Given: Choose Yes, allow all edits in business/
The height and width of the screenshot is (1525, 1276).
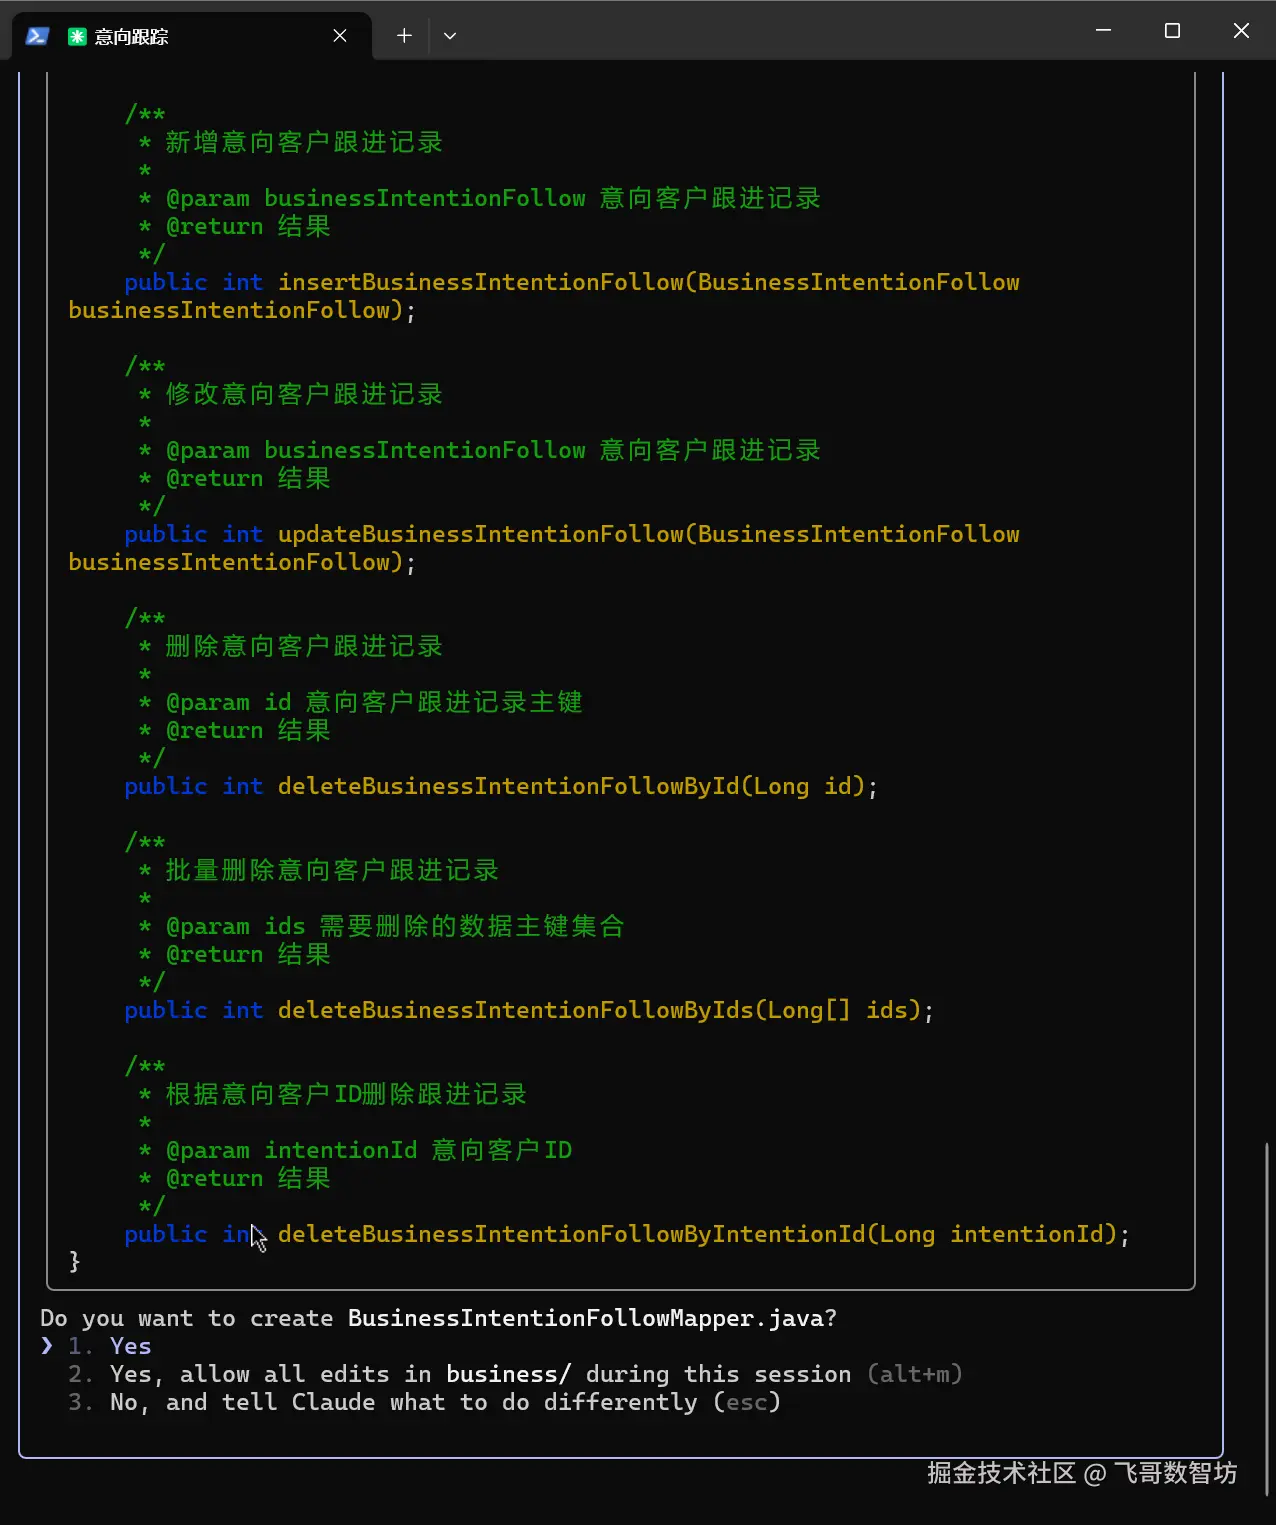Looking at the screenshot, I should coord(515,1374).
